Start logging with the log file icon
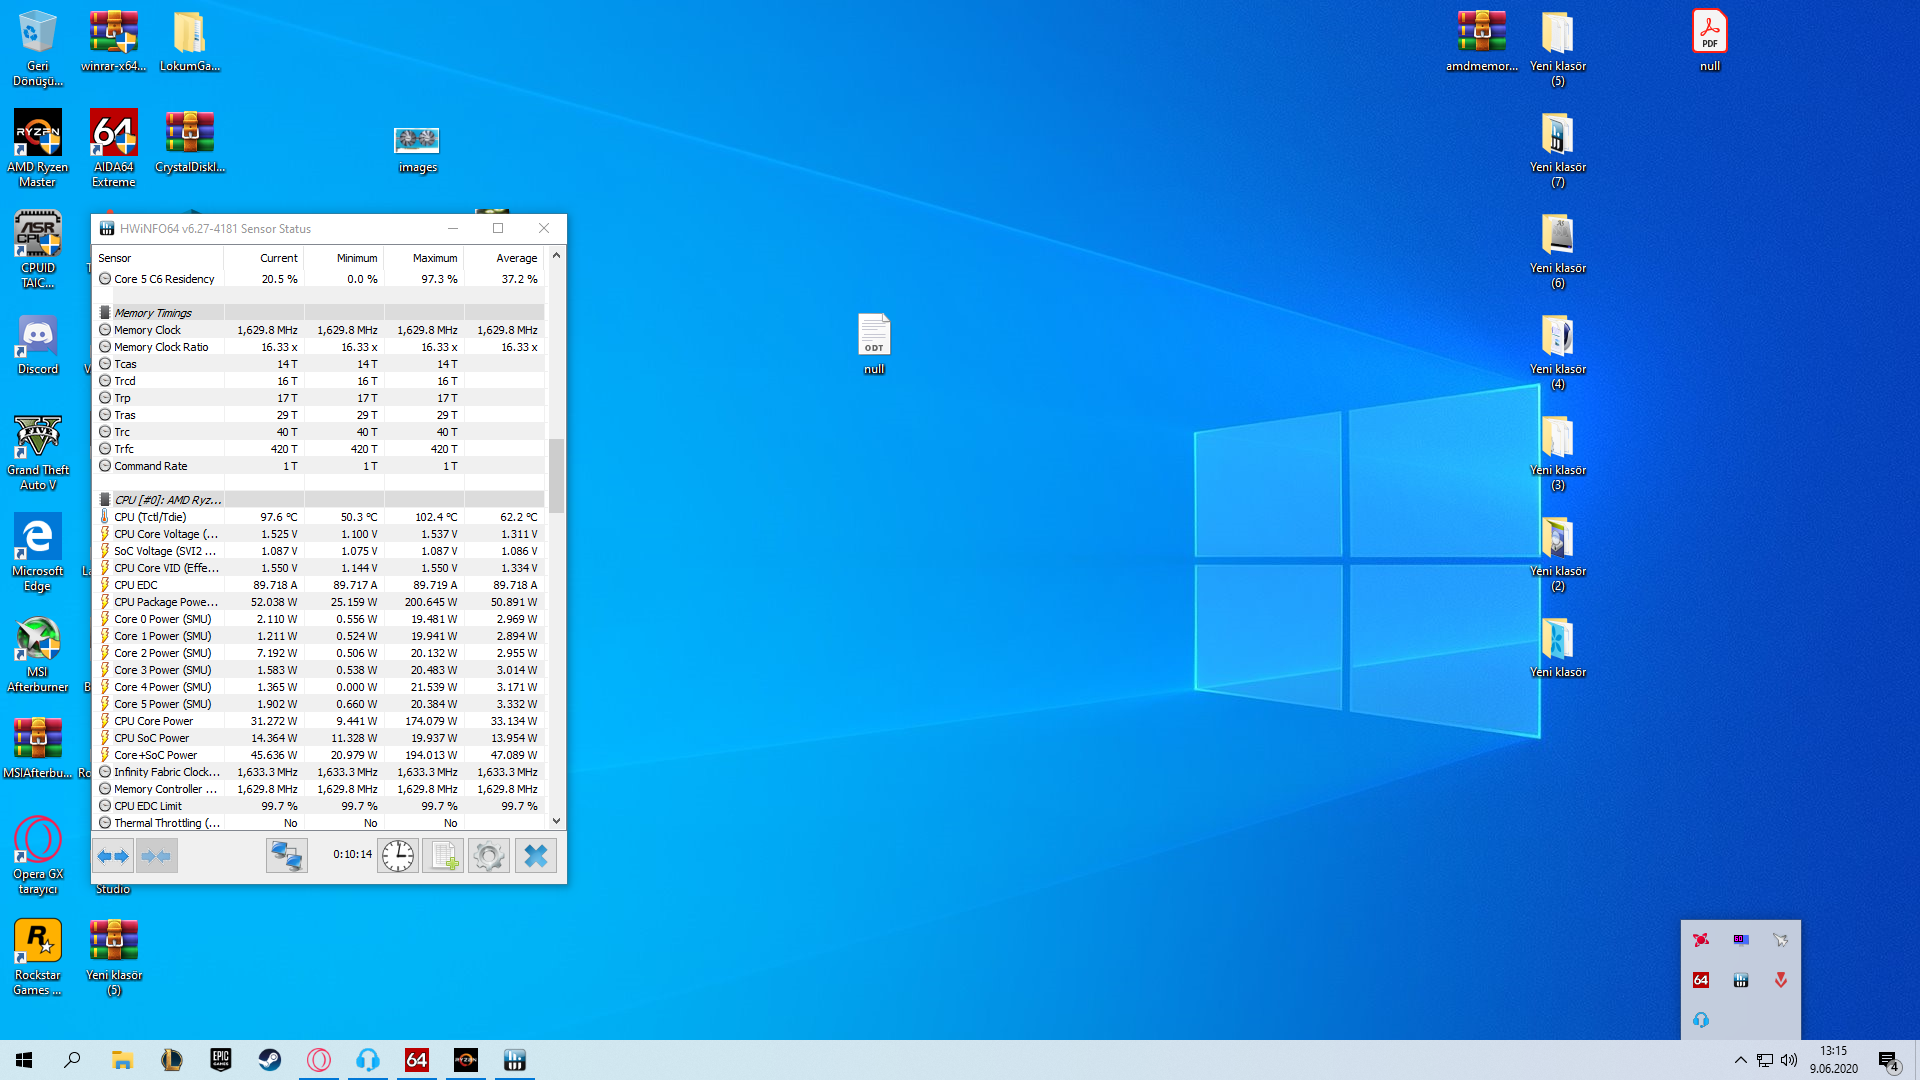Image resolution: width=1920 pixels, height=1080 pixels. point(443,856)
